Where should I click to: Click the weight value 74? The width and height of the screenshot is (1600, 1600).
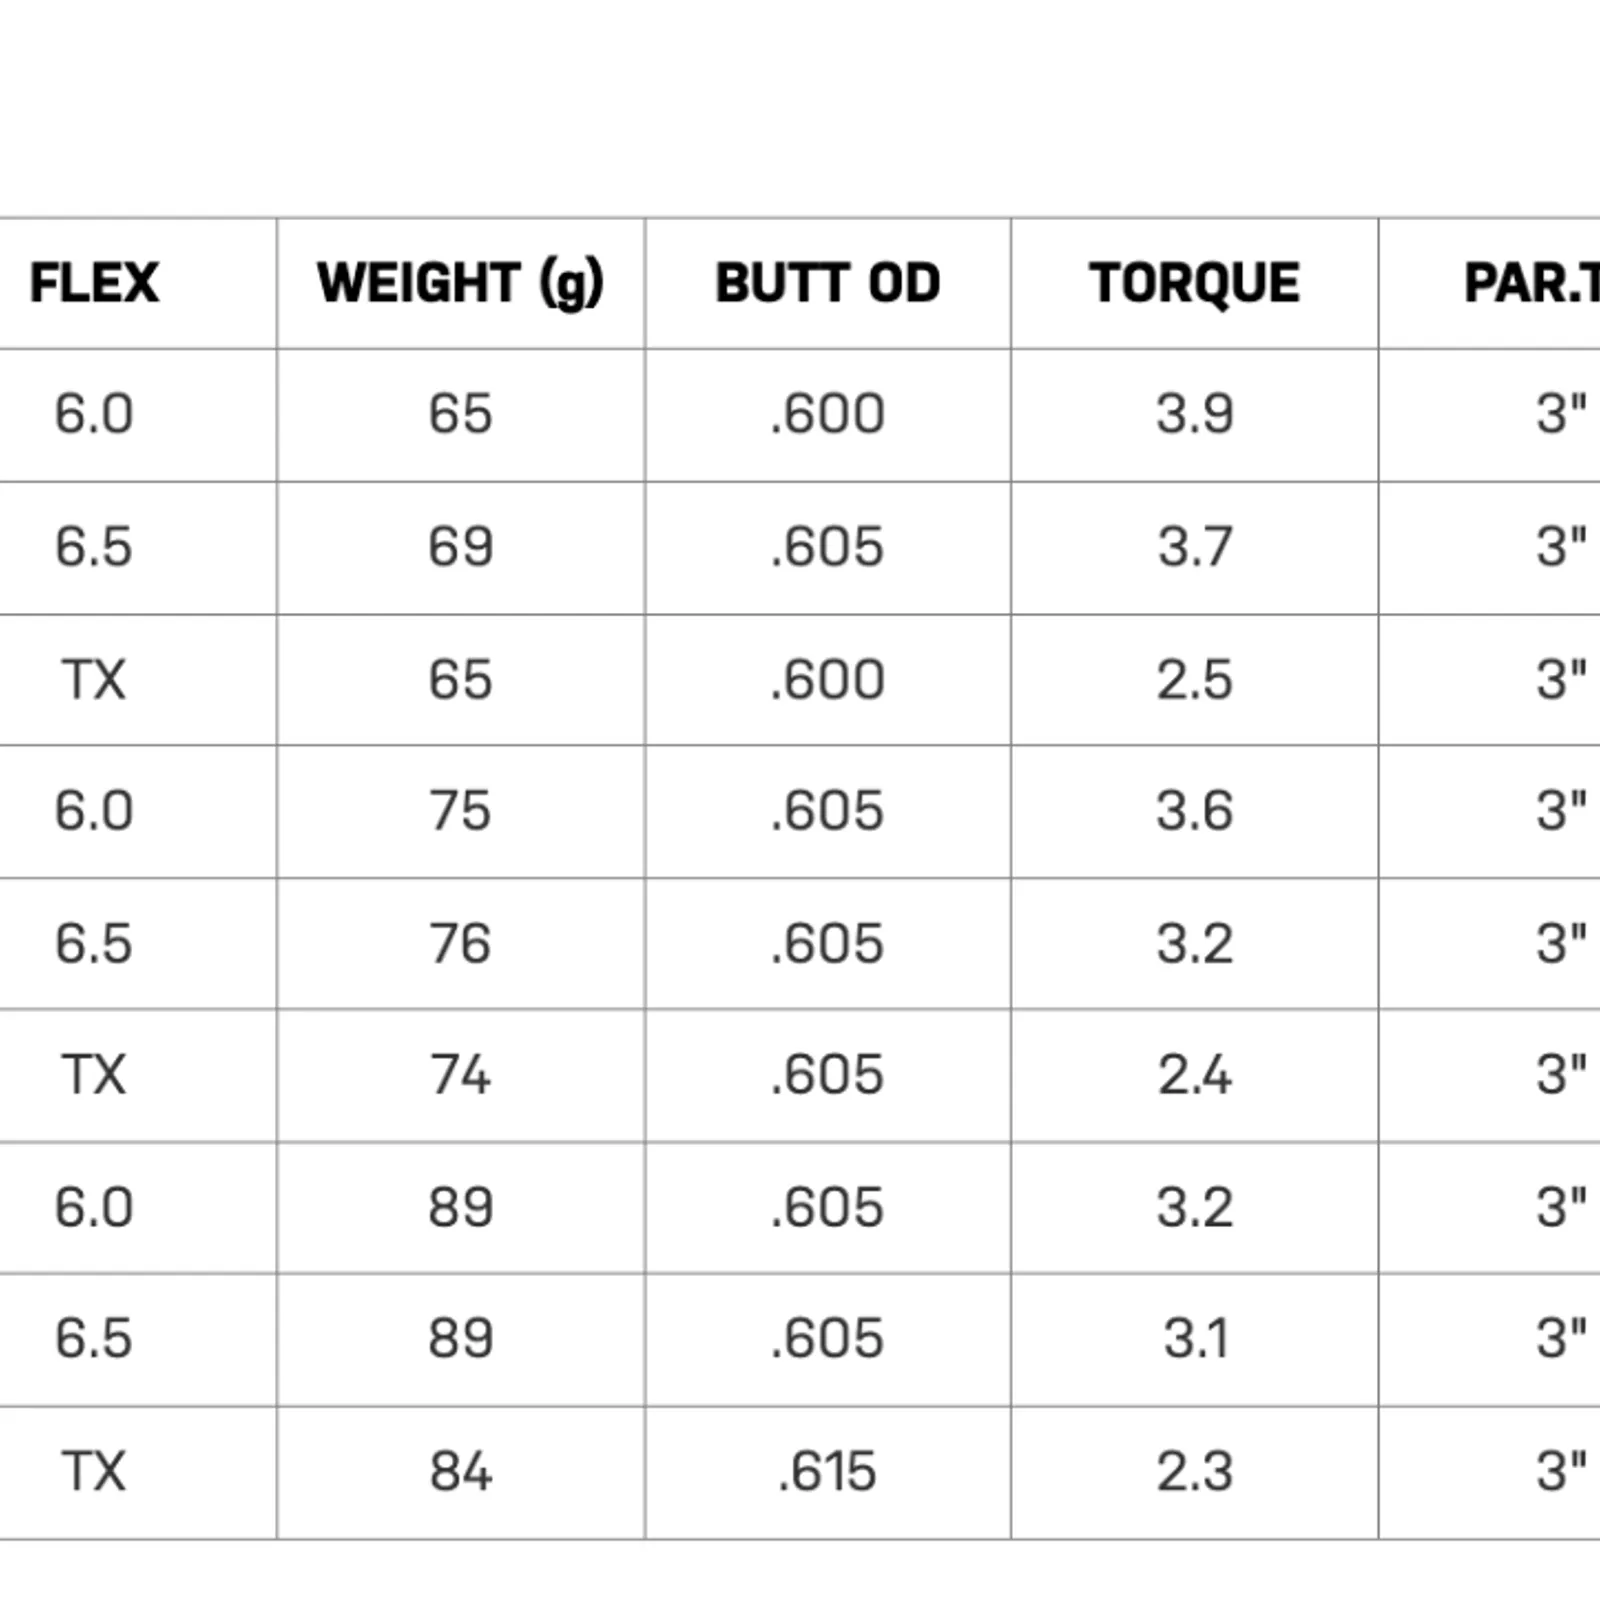pyautogui.click(x=460, y=1075)
